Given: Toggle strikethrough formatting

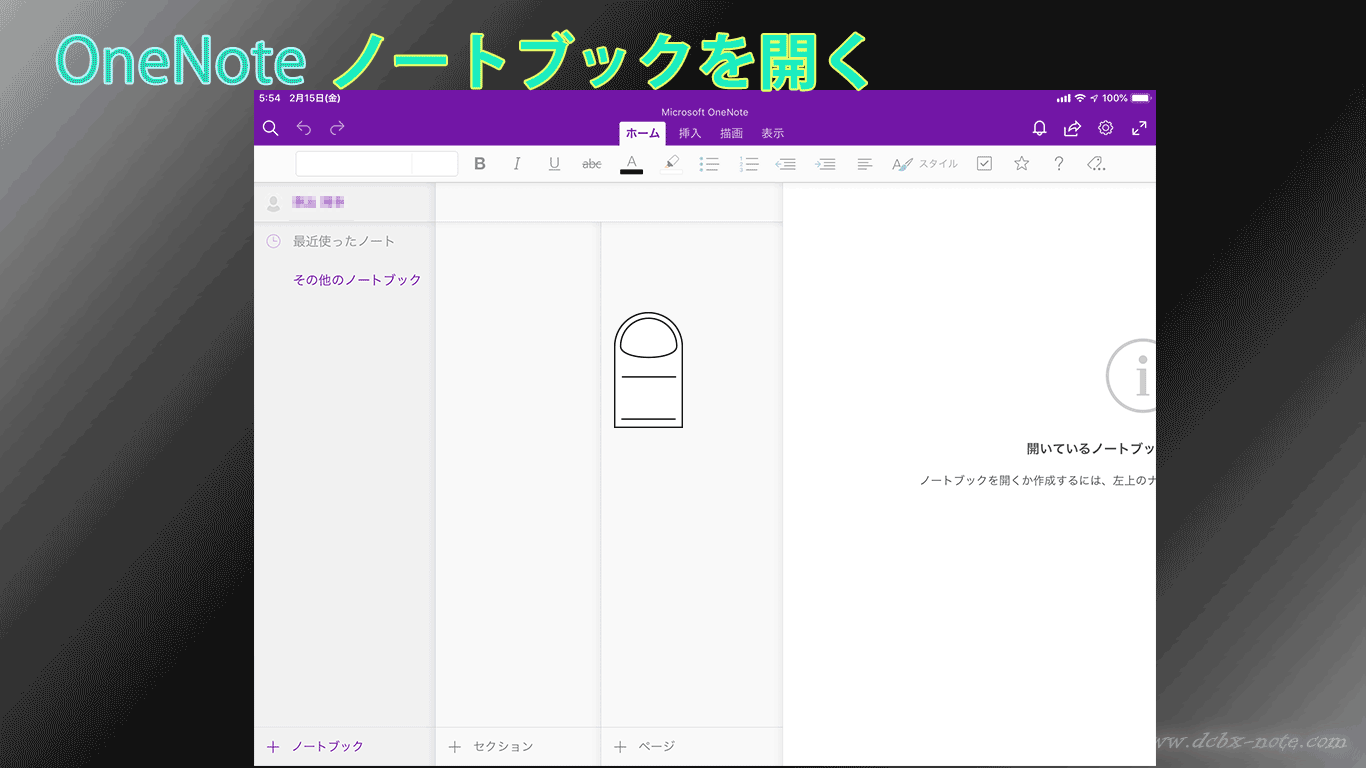Looking at the screenshot, I should coord(592,164).
